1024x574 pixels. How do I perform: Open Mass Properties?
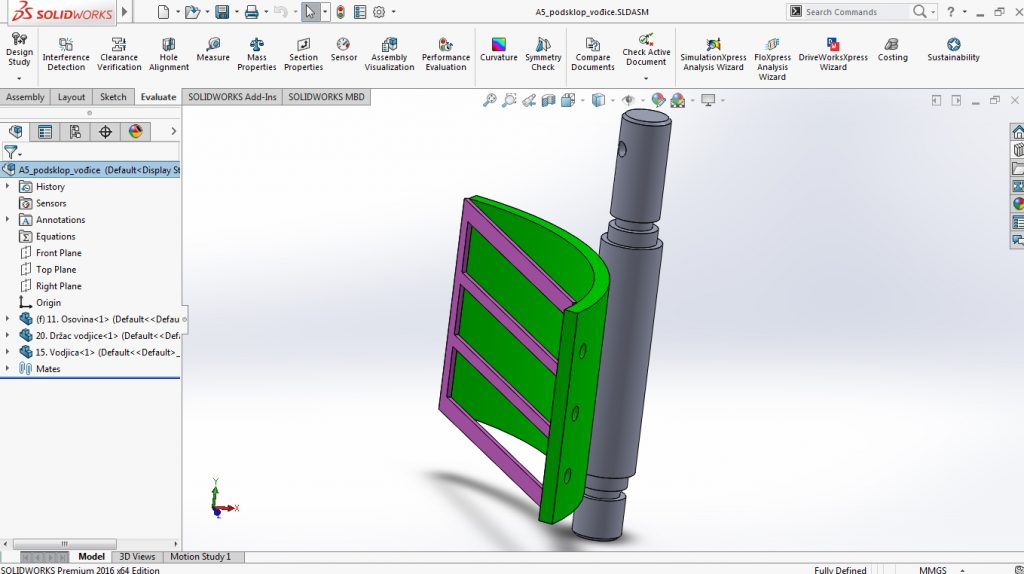257,54
